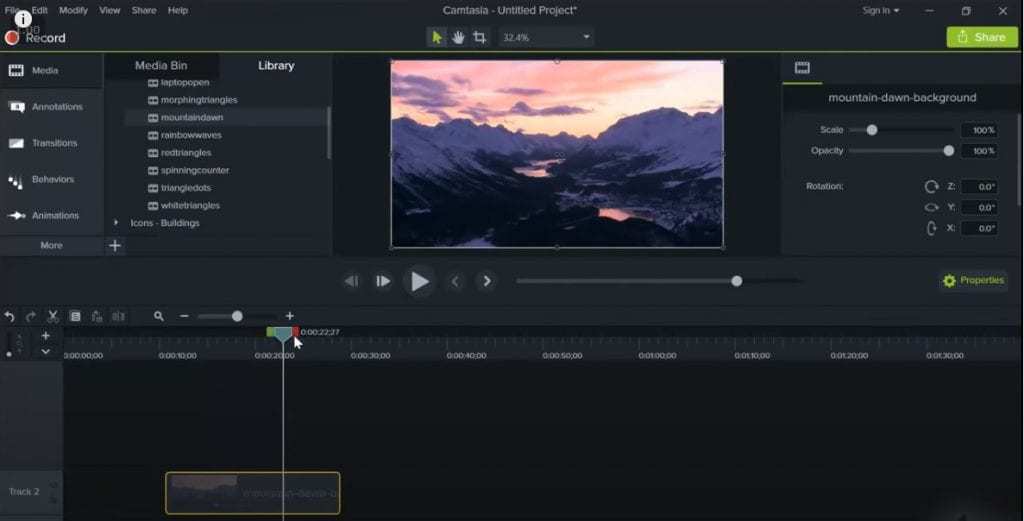This screenshot has height=521, width=1024.
Task: Show More tool categories
Action: 51,245
